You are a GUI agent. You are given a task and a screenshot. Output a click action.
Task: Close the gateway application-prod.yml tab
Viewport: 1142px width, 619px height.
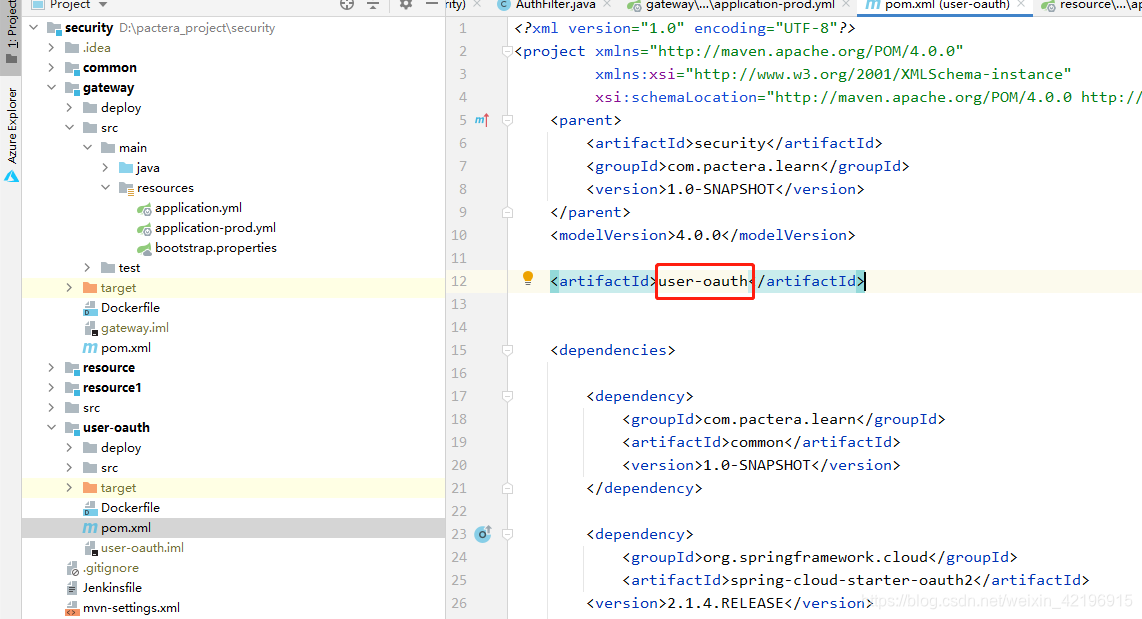pos(846,5)
